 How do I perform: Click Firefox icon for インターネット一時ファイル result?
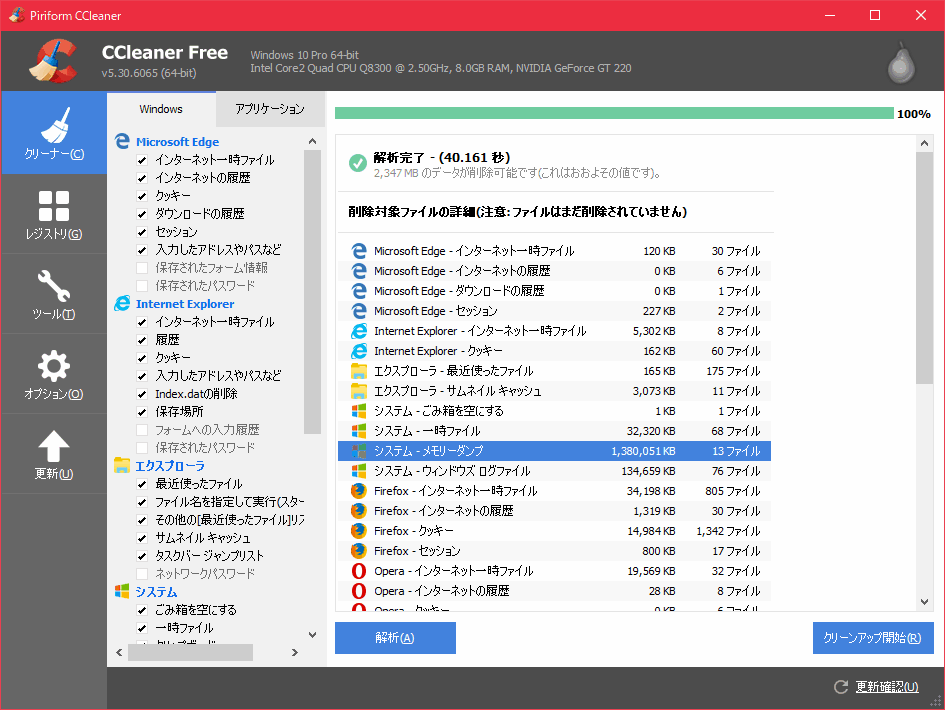pyautogui.click(x=359, y=490)
